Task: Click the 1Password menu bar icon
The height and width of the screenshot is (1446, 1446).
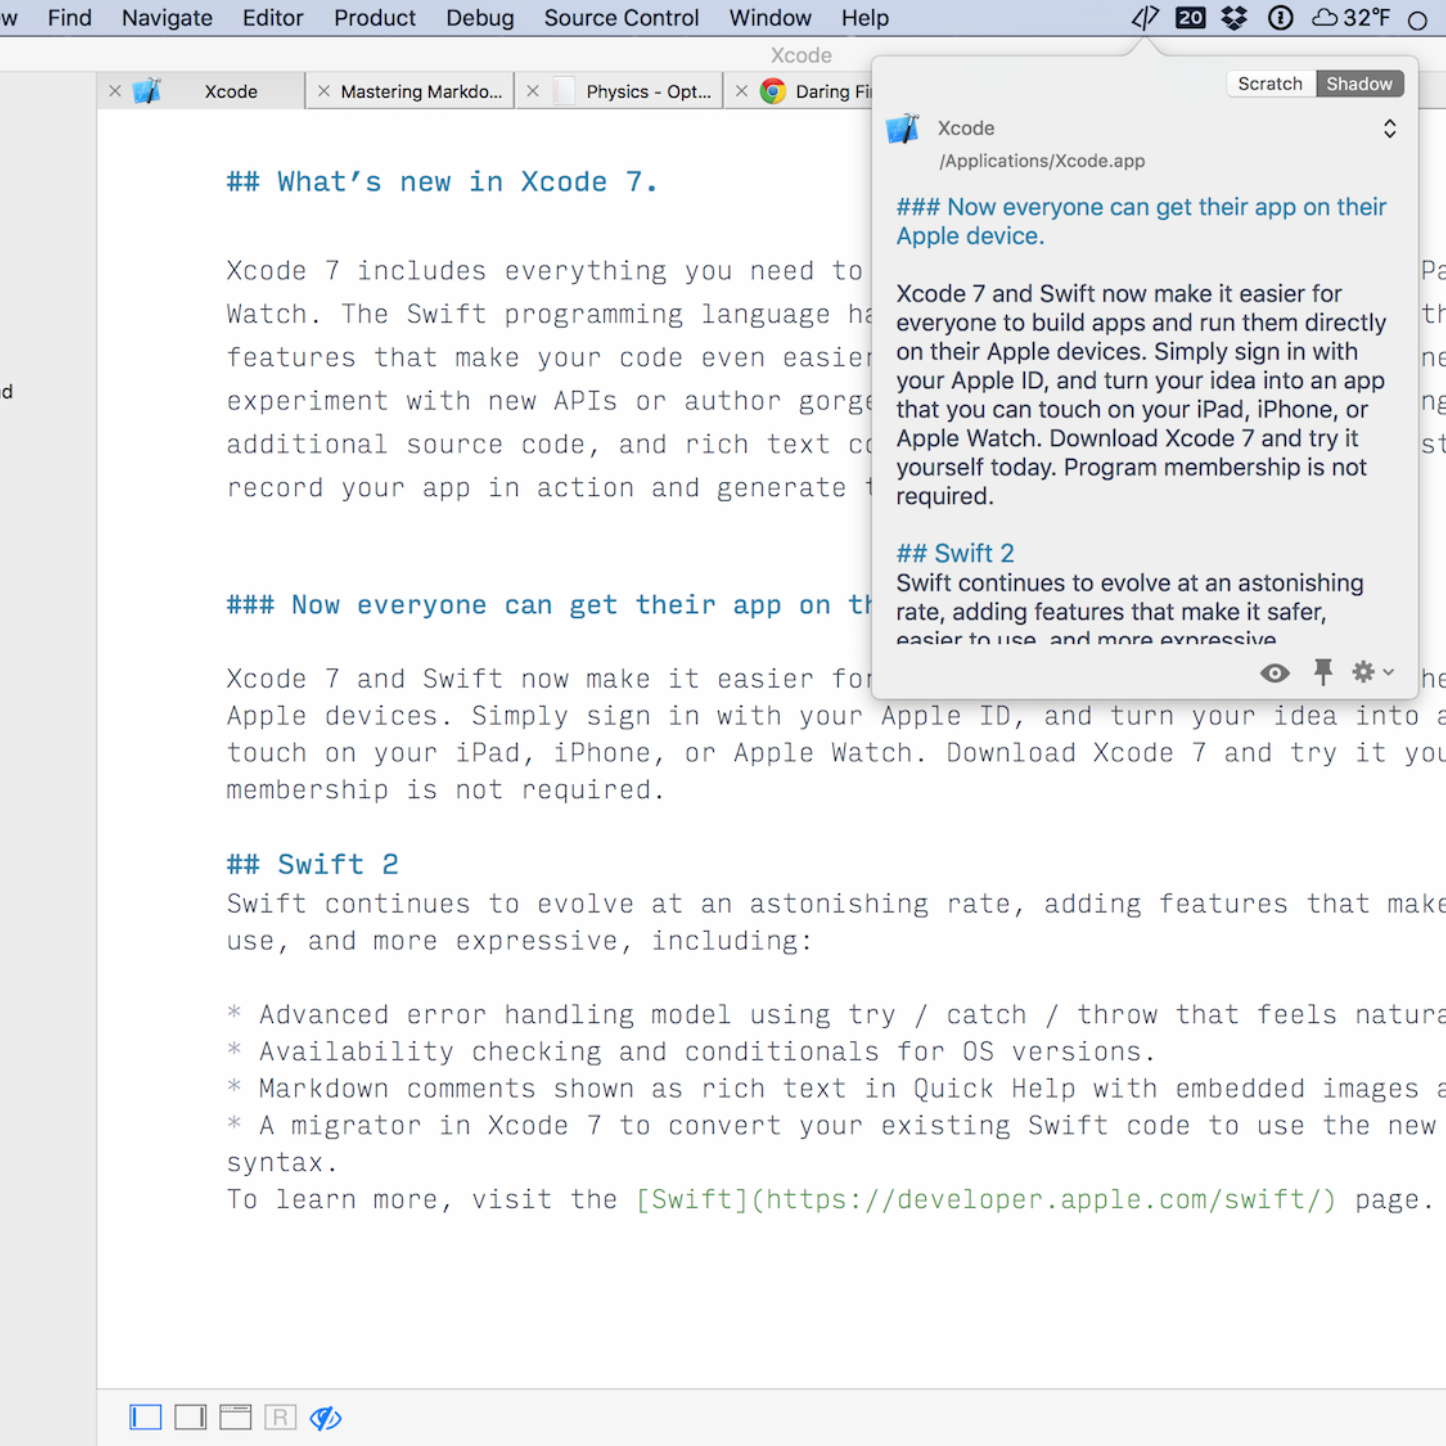Action: (x=1280, y=18)
